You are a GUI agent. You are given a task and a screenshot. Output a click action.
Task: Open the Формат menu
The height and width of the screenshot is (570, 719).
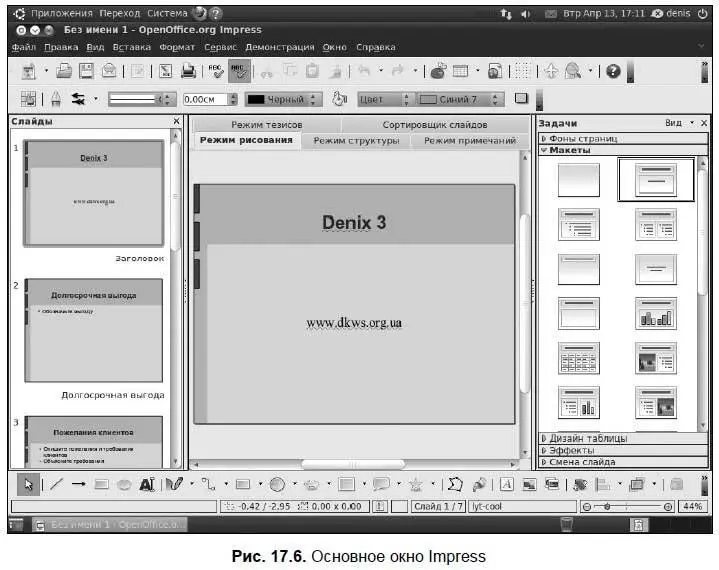[x=177, y=47]
